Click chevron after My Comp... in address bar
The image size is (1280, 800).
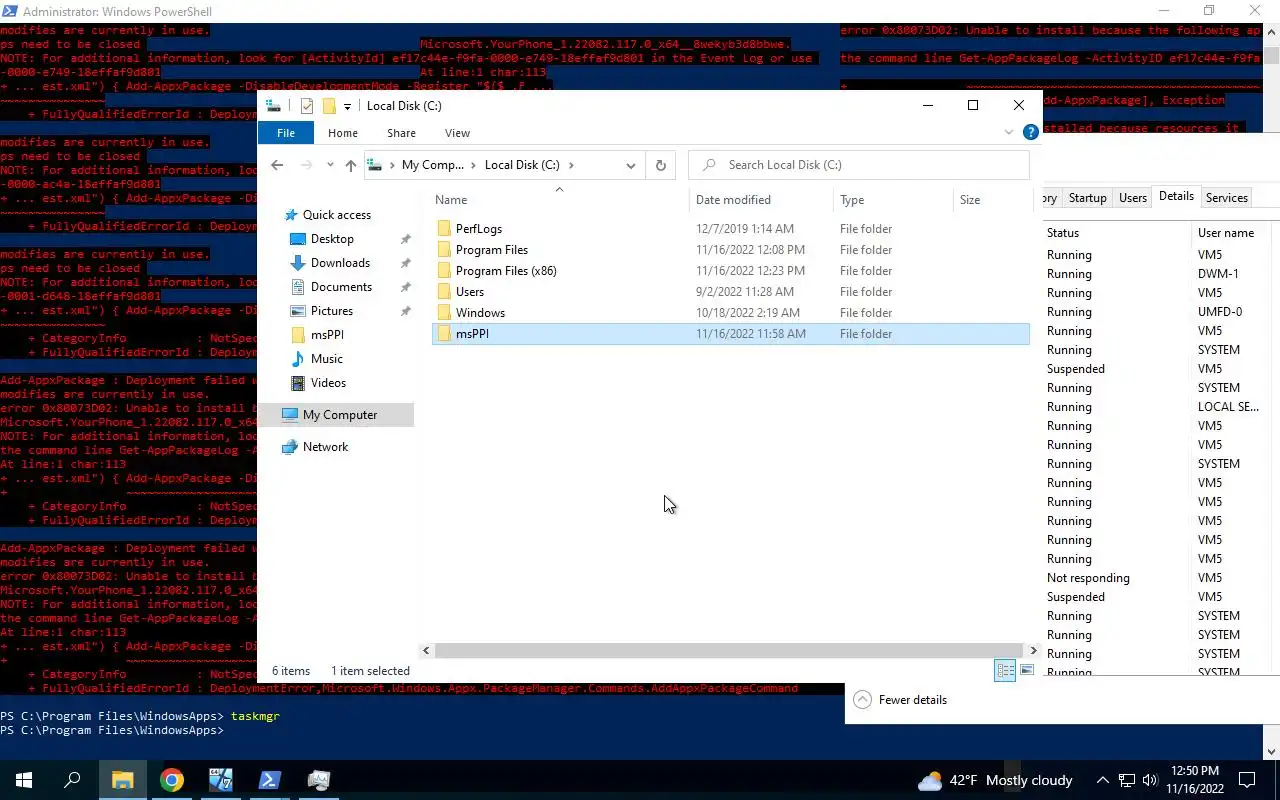pos(475,165)
